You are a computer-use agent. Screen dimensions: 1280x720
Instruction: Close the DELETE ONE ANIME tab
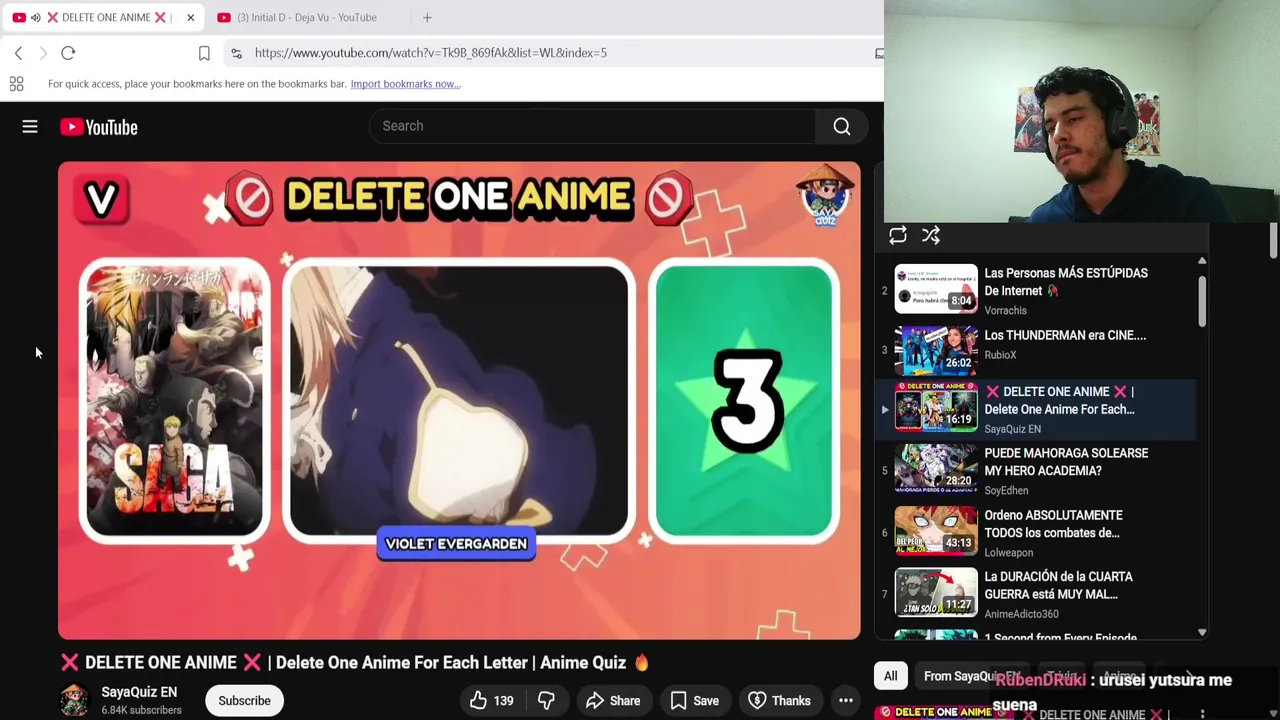coord(190,17)
